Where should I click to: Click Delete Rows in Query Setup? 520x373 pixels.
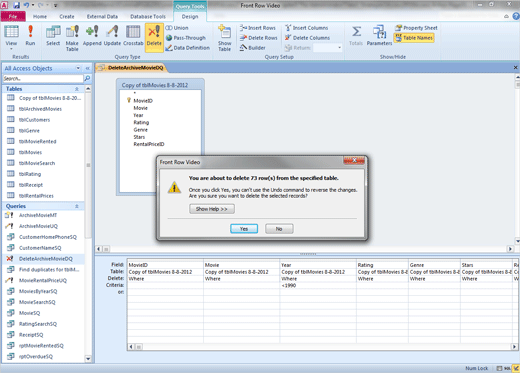point(259,38)
